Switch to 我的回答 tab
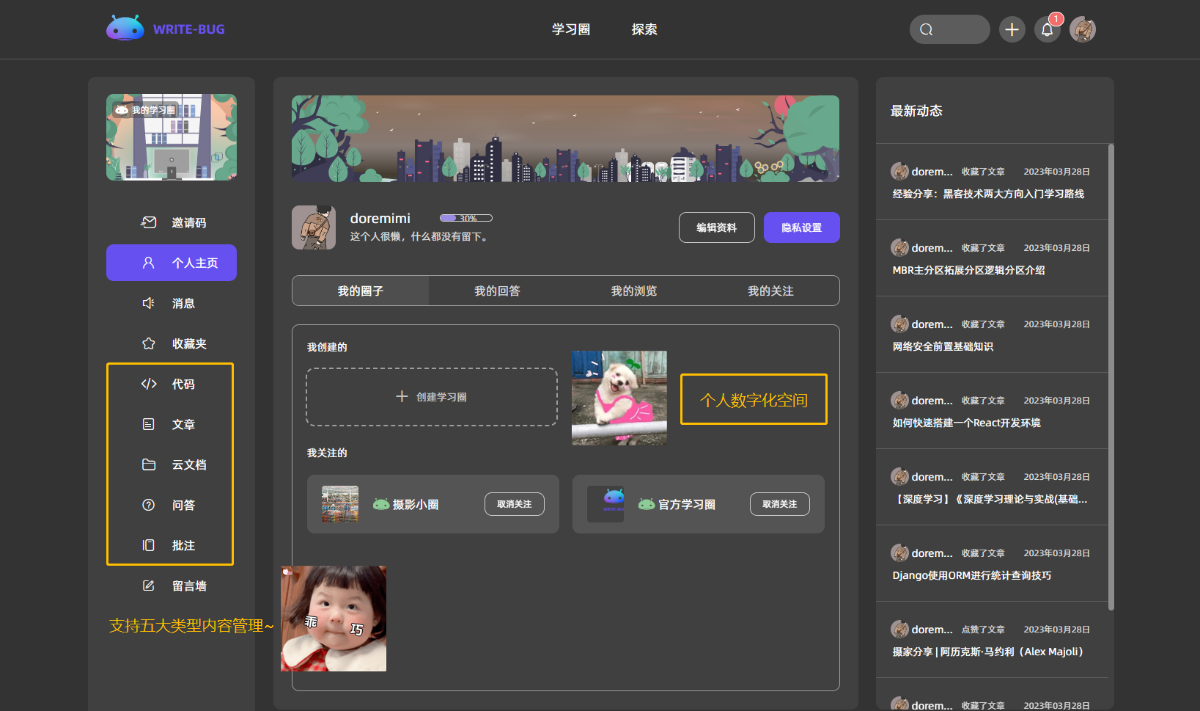Image resolution: width=1200 pixels, height=711 pixels. 497,291
